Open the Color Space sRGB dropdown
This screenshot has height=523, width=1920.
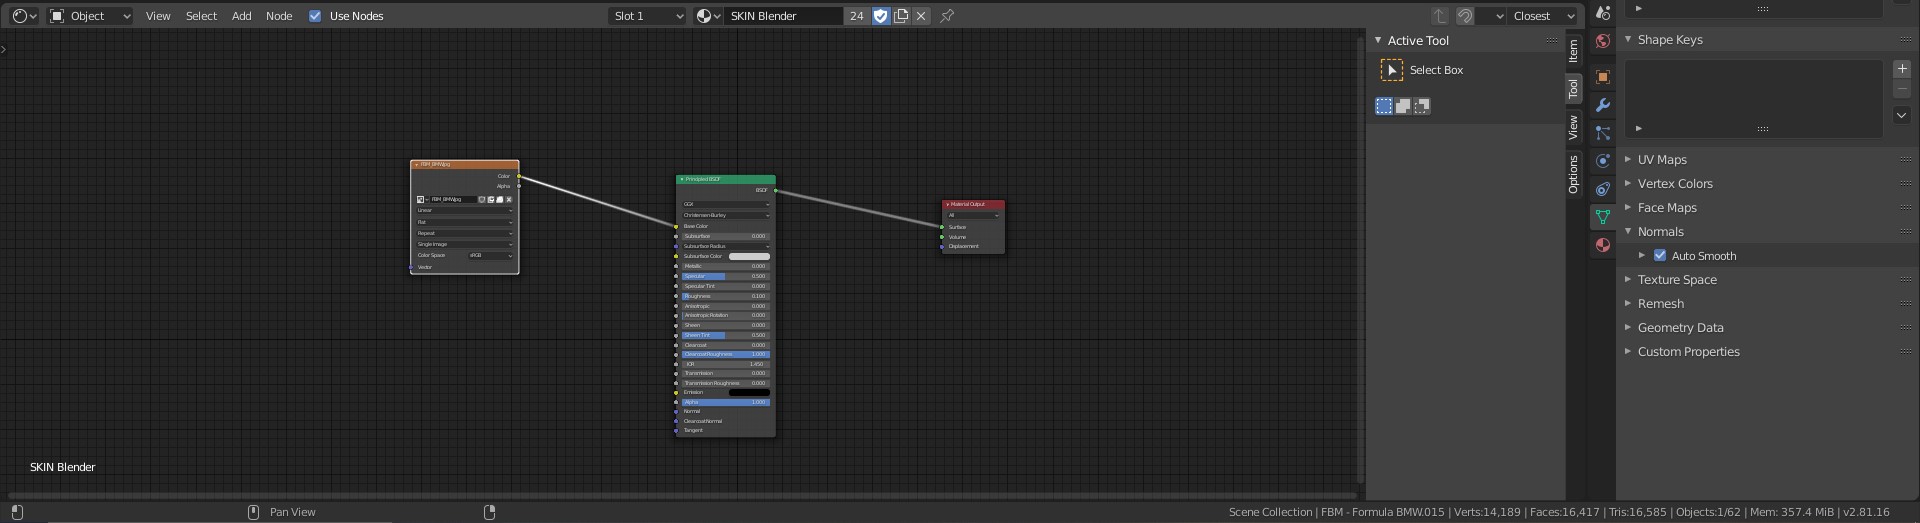[x=491, y=256]
